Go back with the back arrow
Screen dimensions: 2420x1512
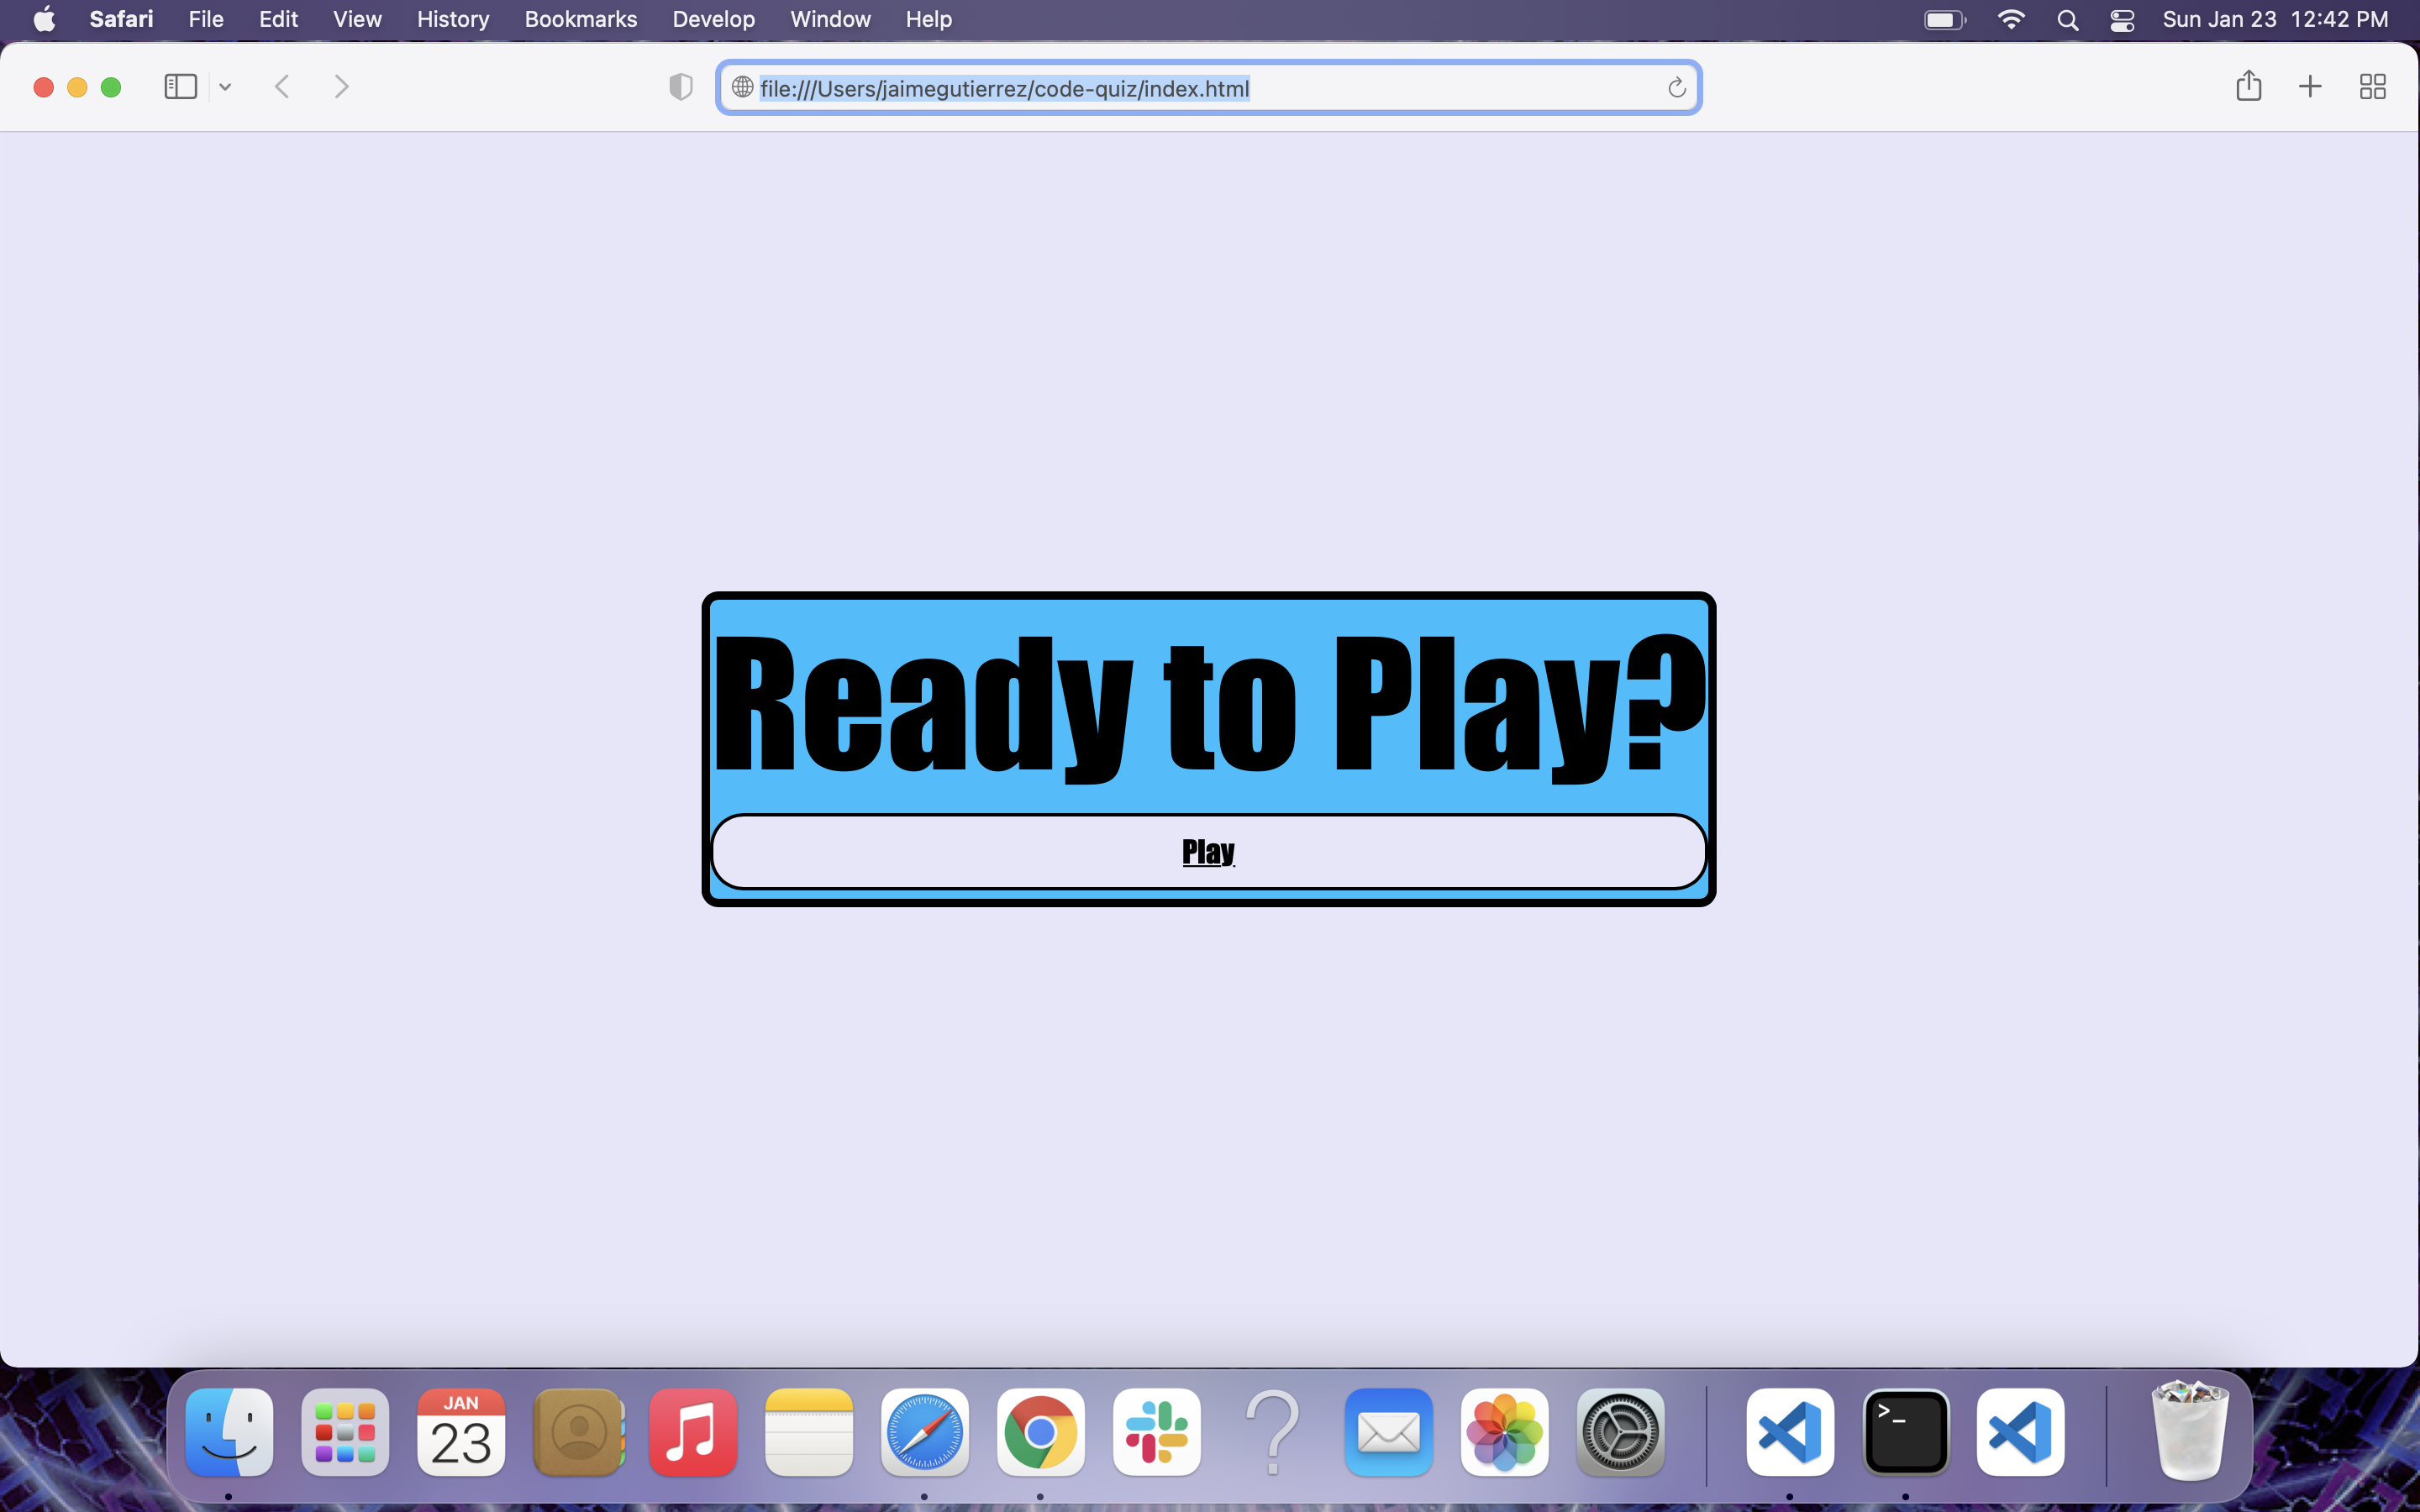[282, 87]
